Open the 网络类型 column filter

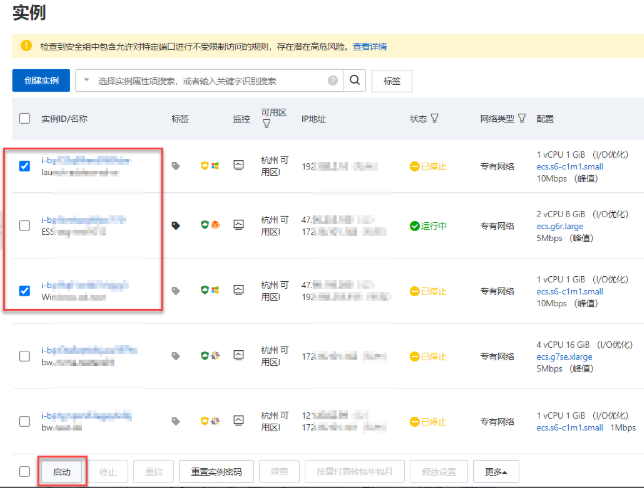coord(522,118)
